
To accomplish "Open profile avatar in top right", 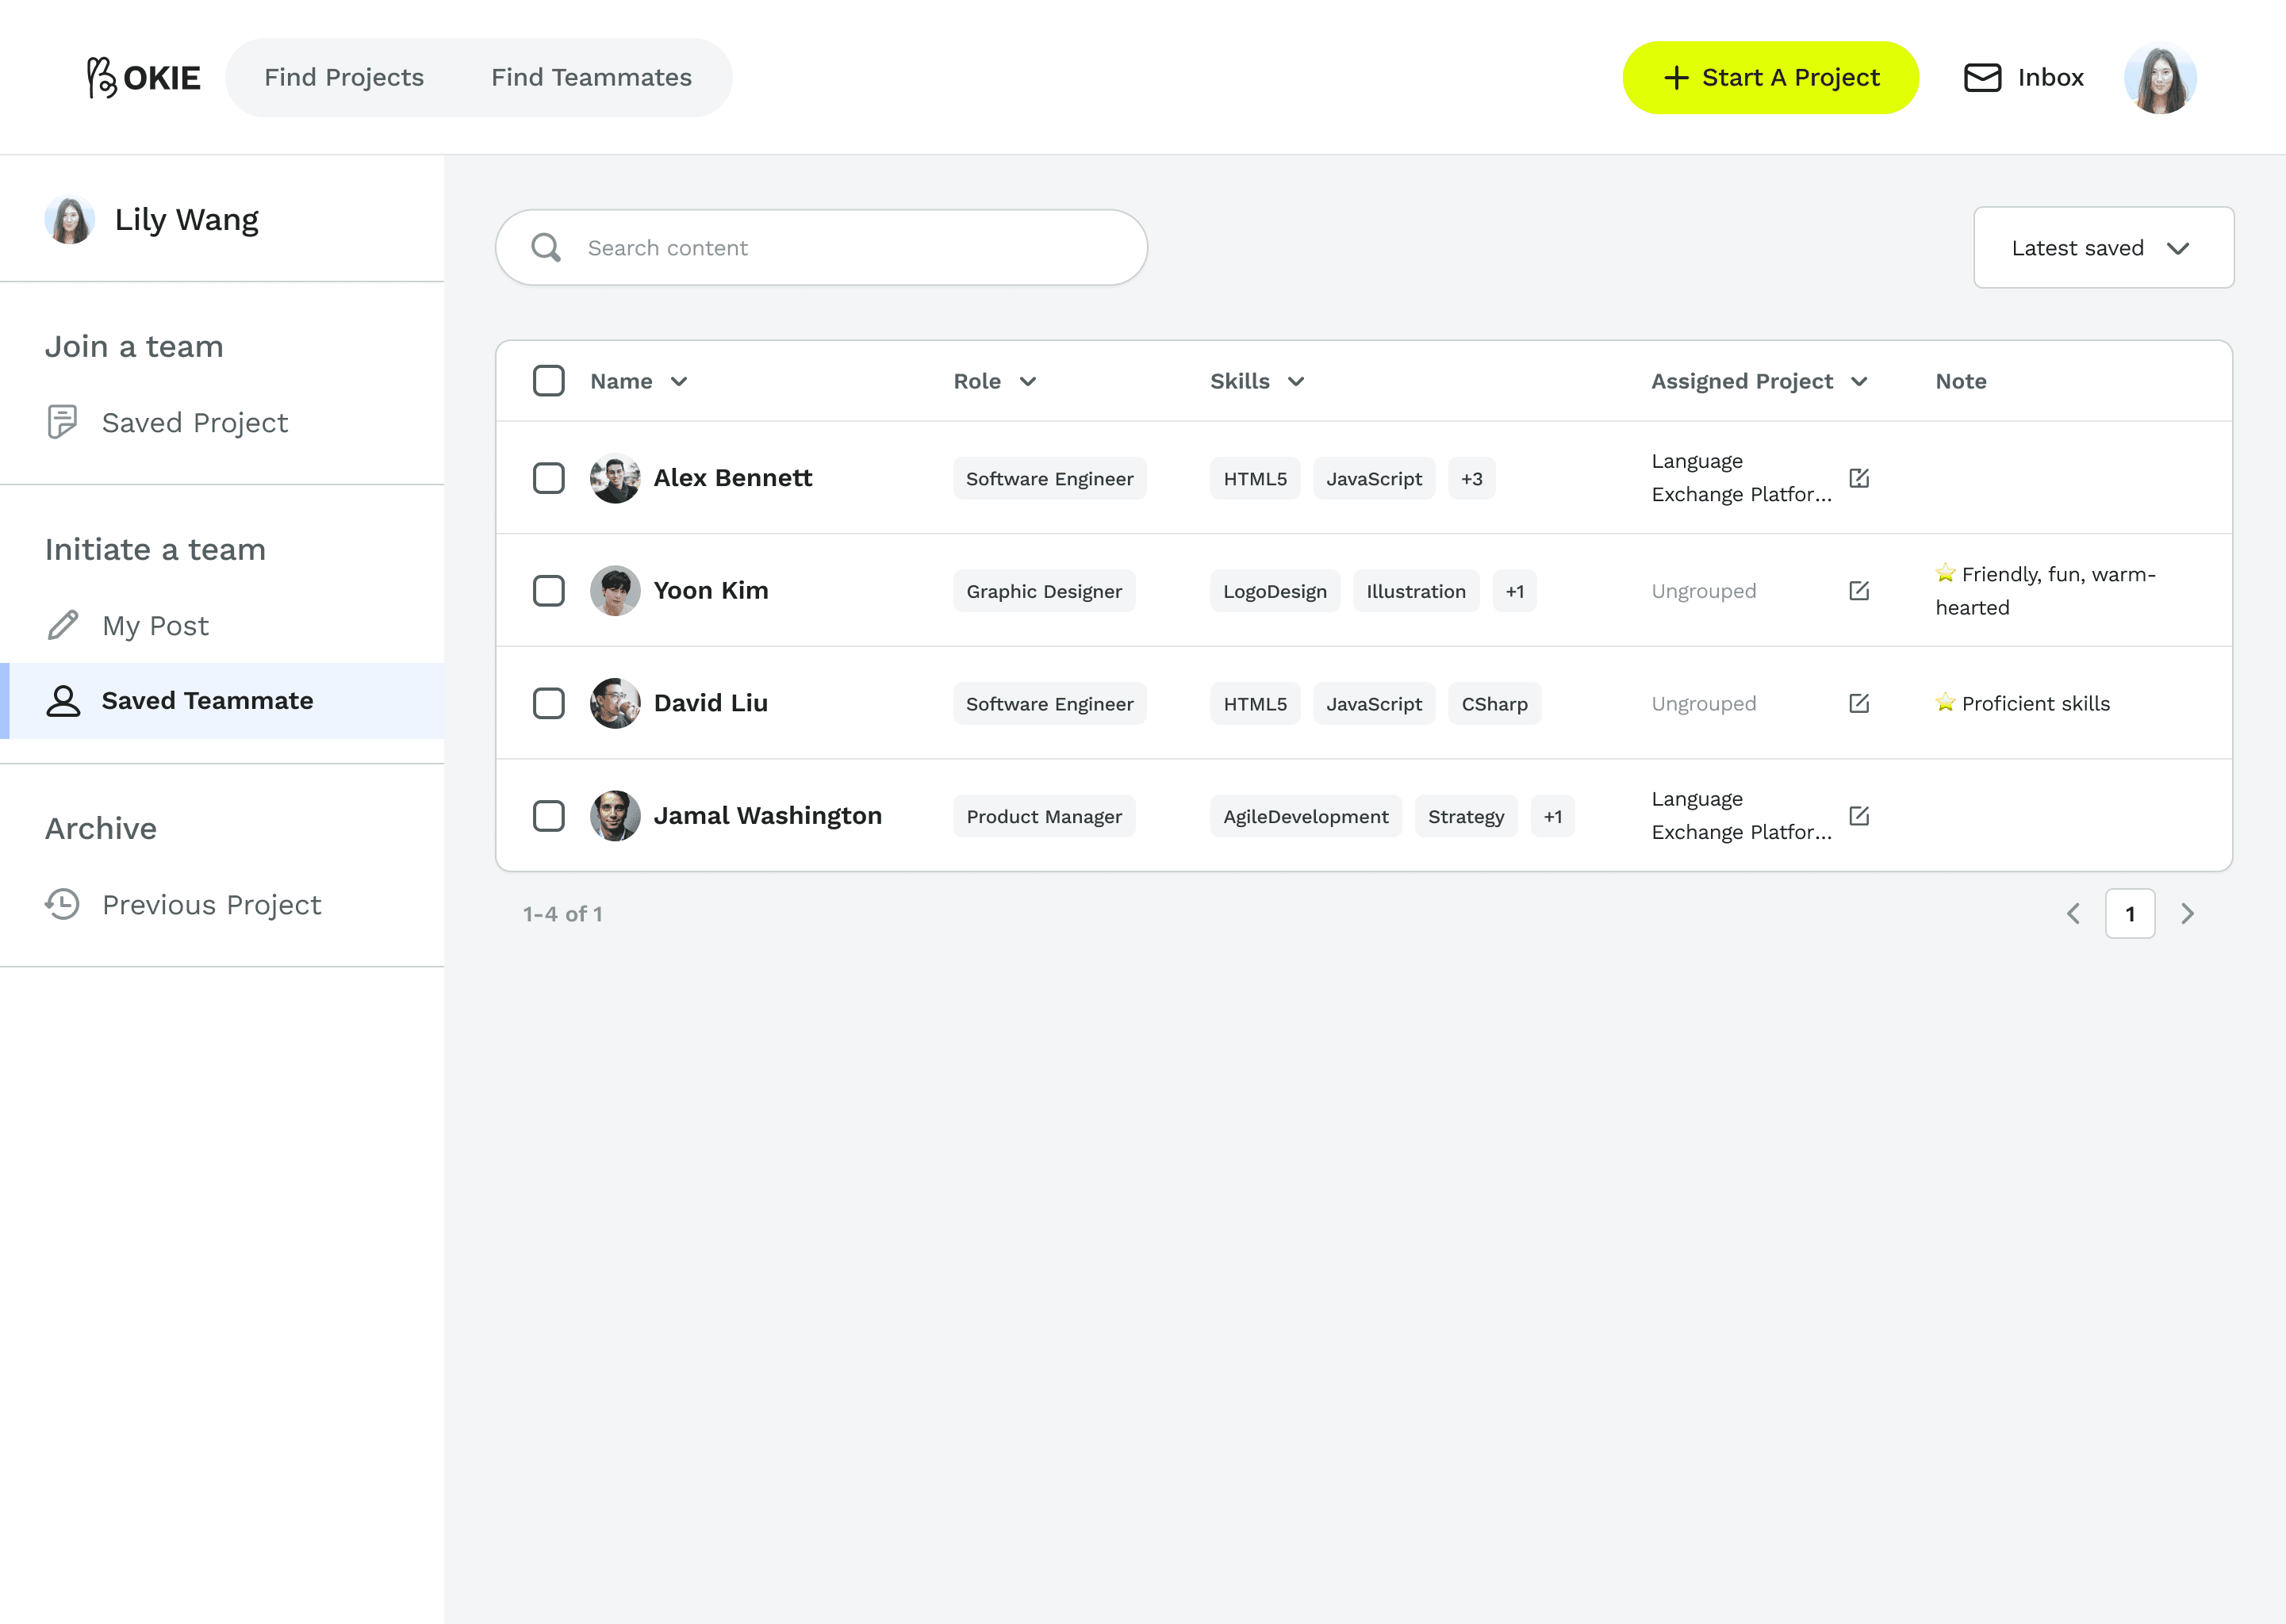I will (x=2160, y=78).
